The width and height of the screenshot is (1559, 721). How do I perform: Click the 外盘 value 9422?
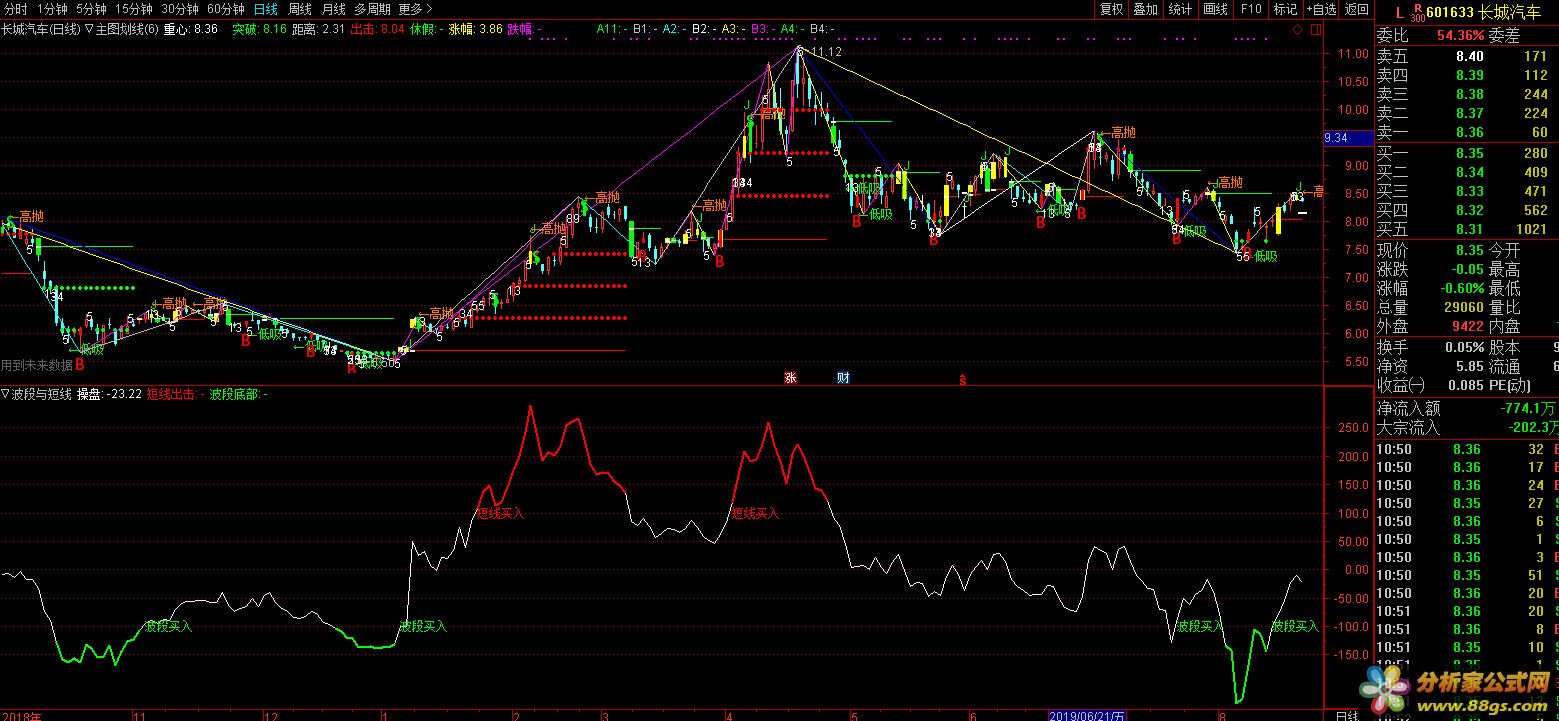point(1468,326)
